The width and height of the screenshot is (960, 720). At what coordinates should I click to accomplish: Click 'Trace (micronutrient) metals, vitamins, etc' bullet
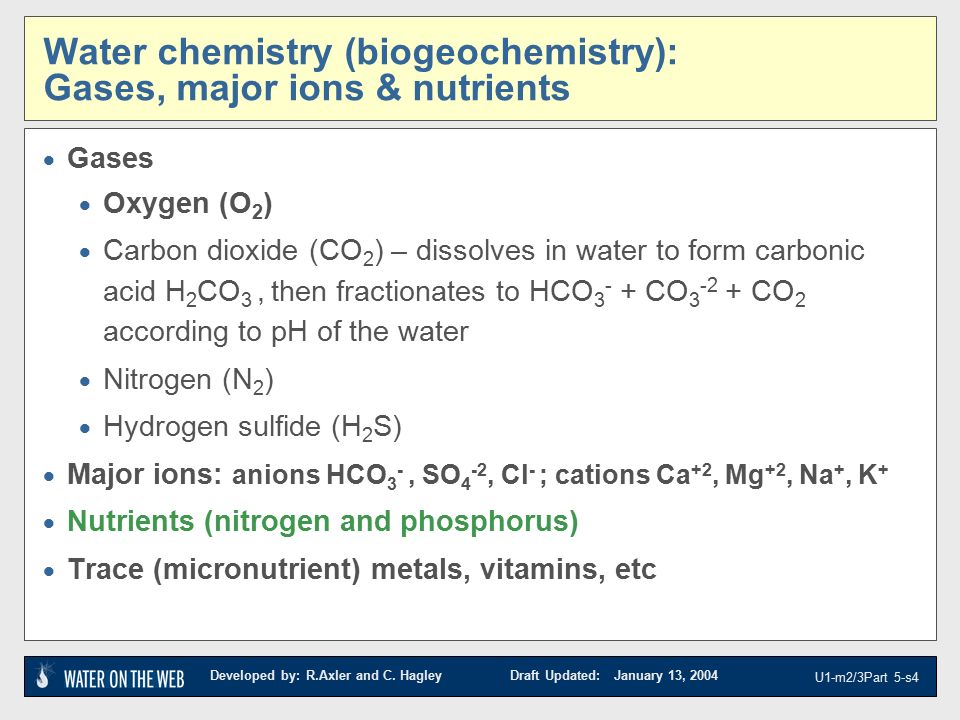click(362, 569)
